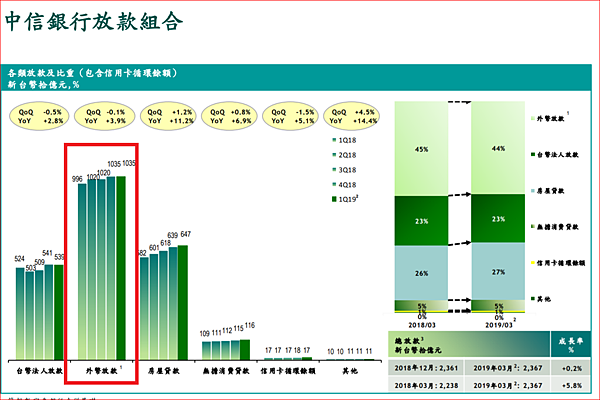Click 房屋貸款 entry in the stacked-bar legend
This screenshot has width=600, height=400.
(x=548, y=191)
